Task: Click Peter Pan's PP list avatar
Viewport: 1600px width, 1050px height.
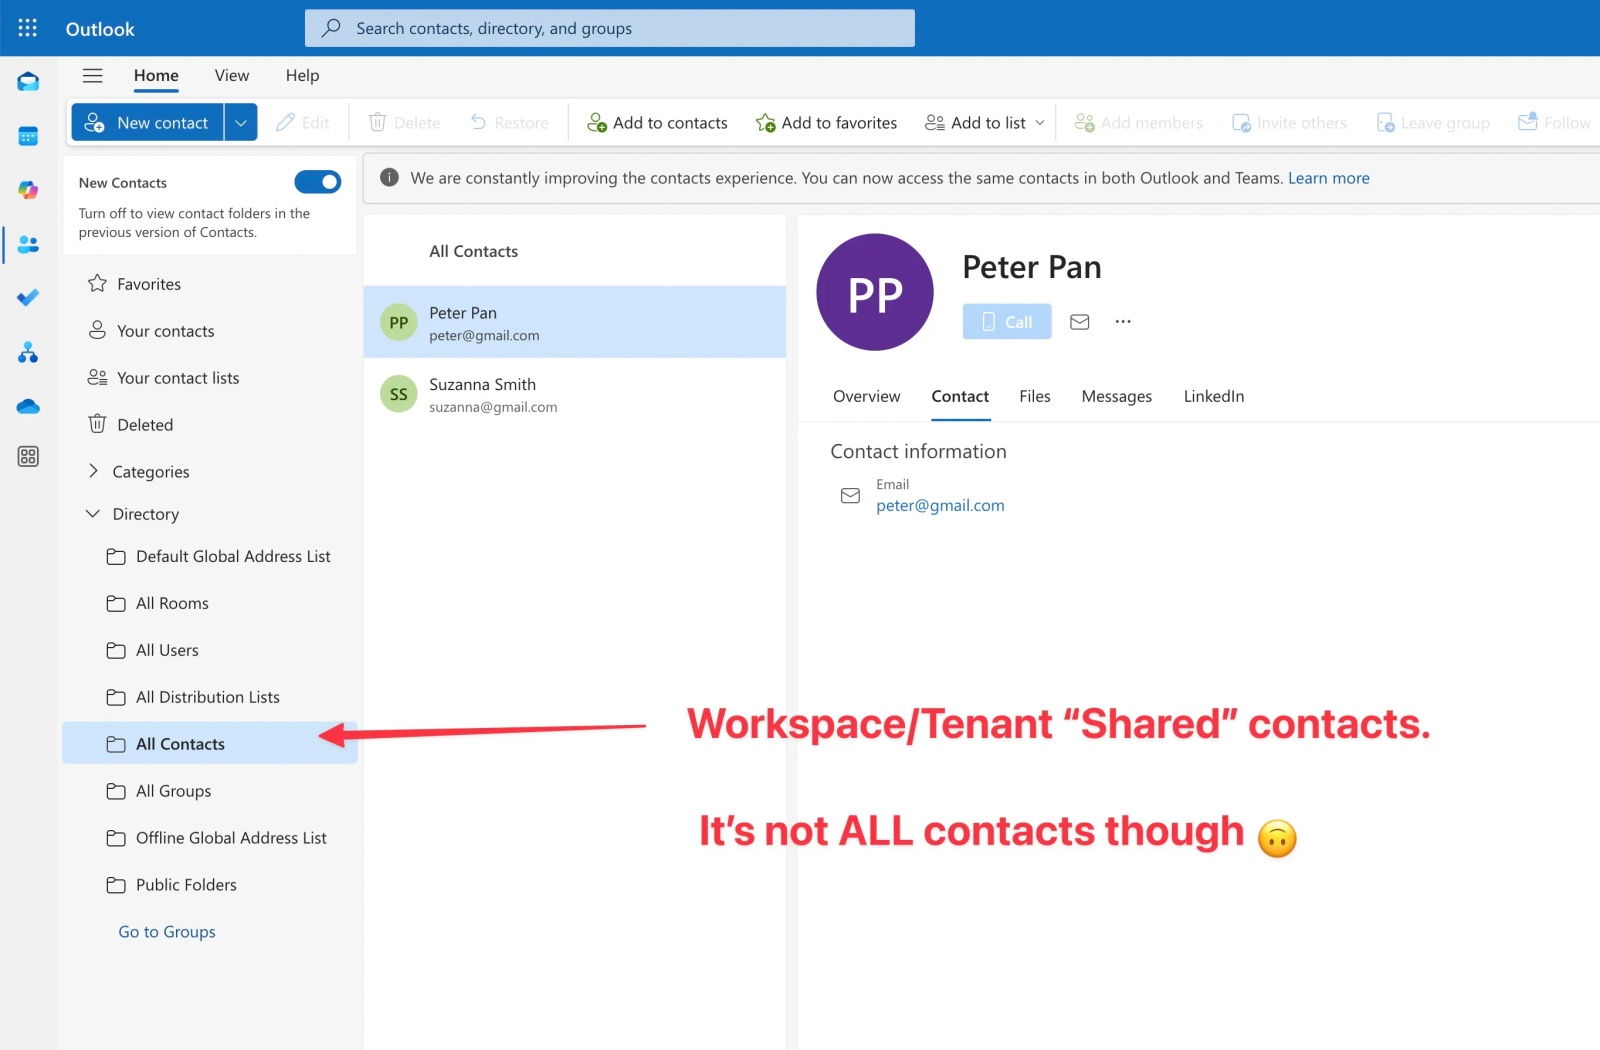Action: (x=398, y=323)
